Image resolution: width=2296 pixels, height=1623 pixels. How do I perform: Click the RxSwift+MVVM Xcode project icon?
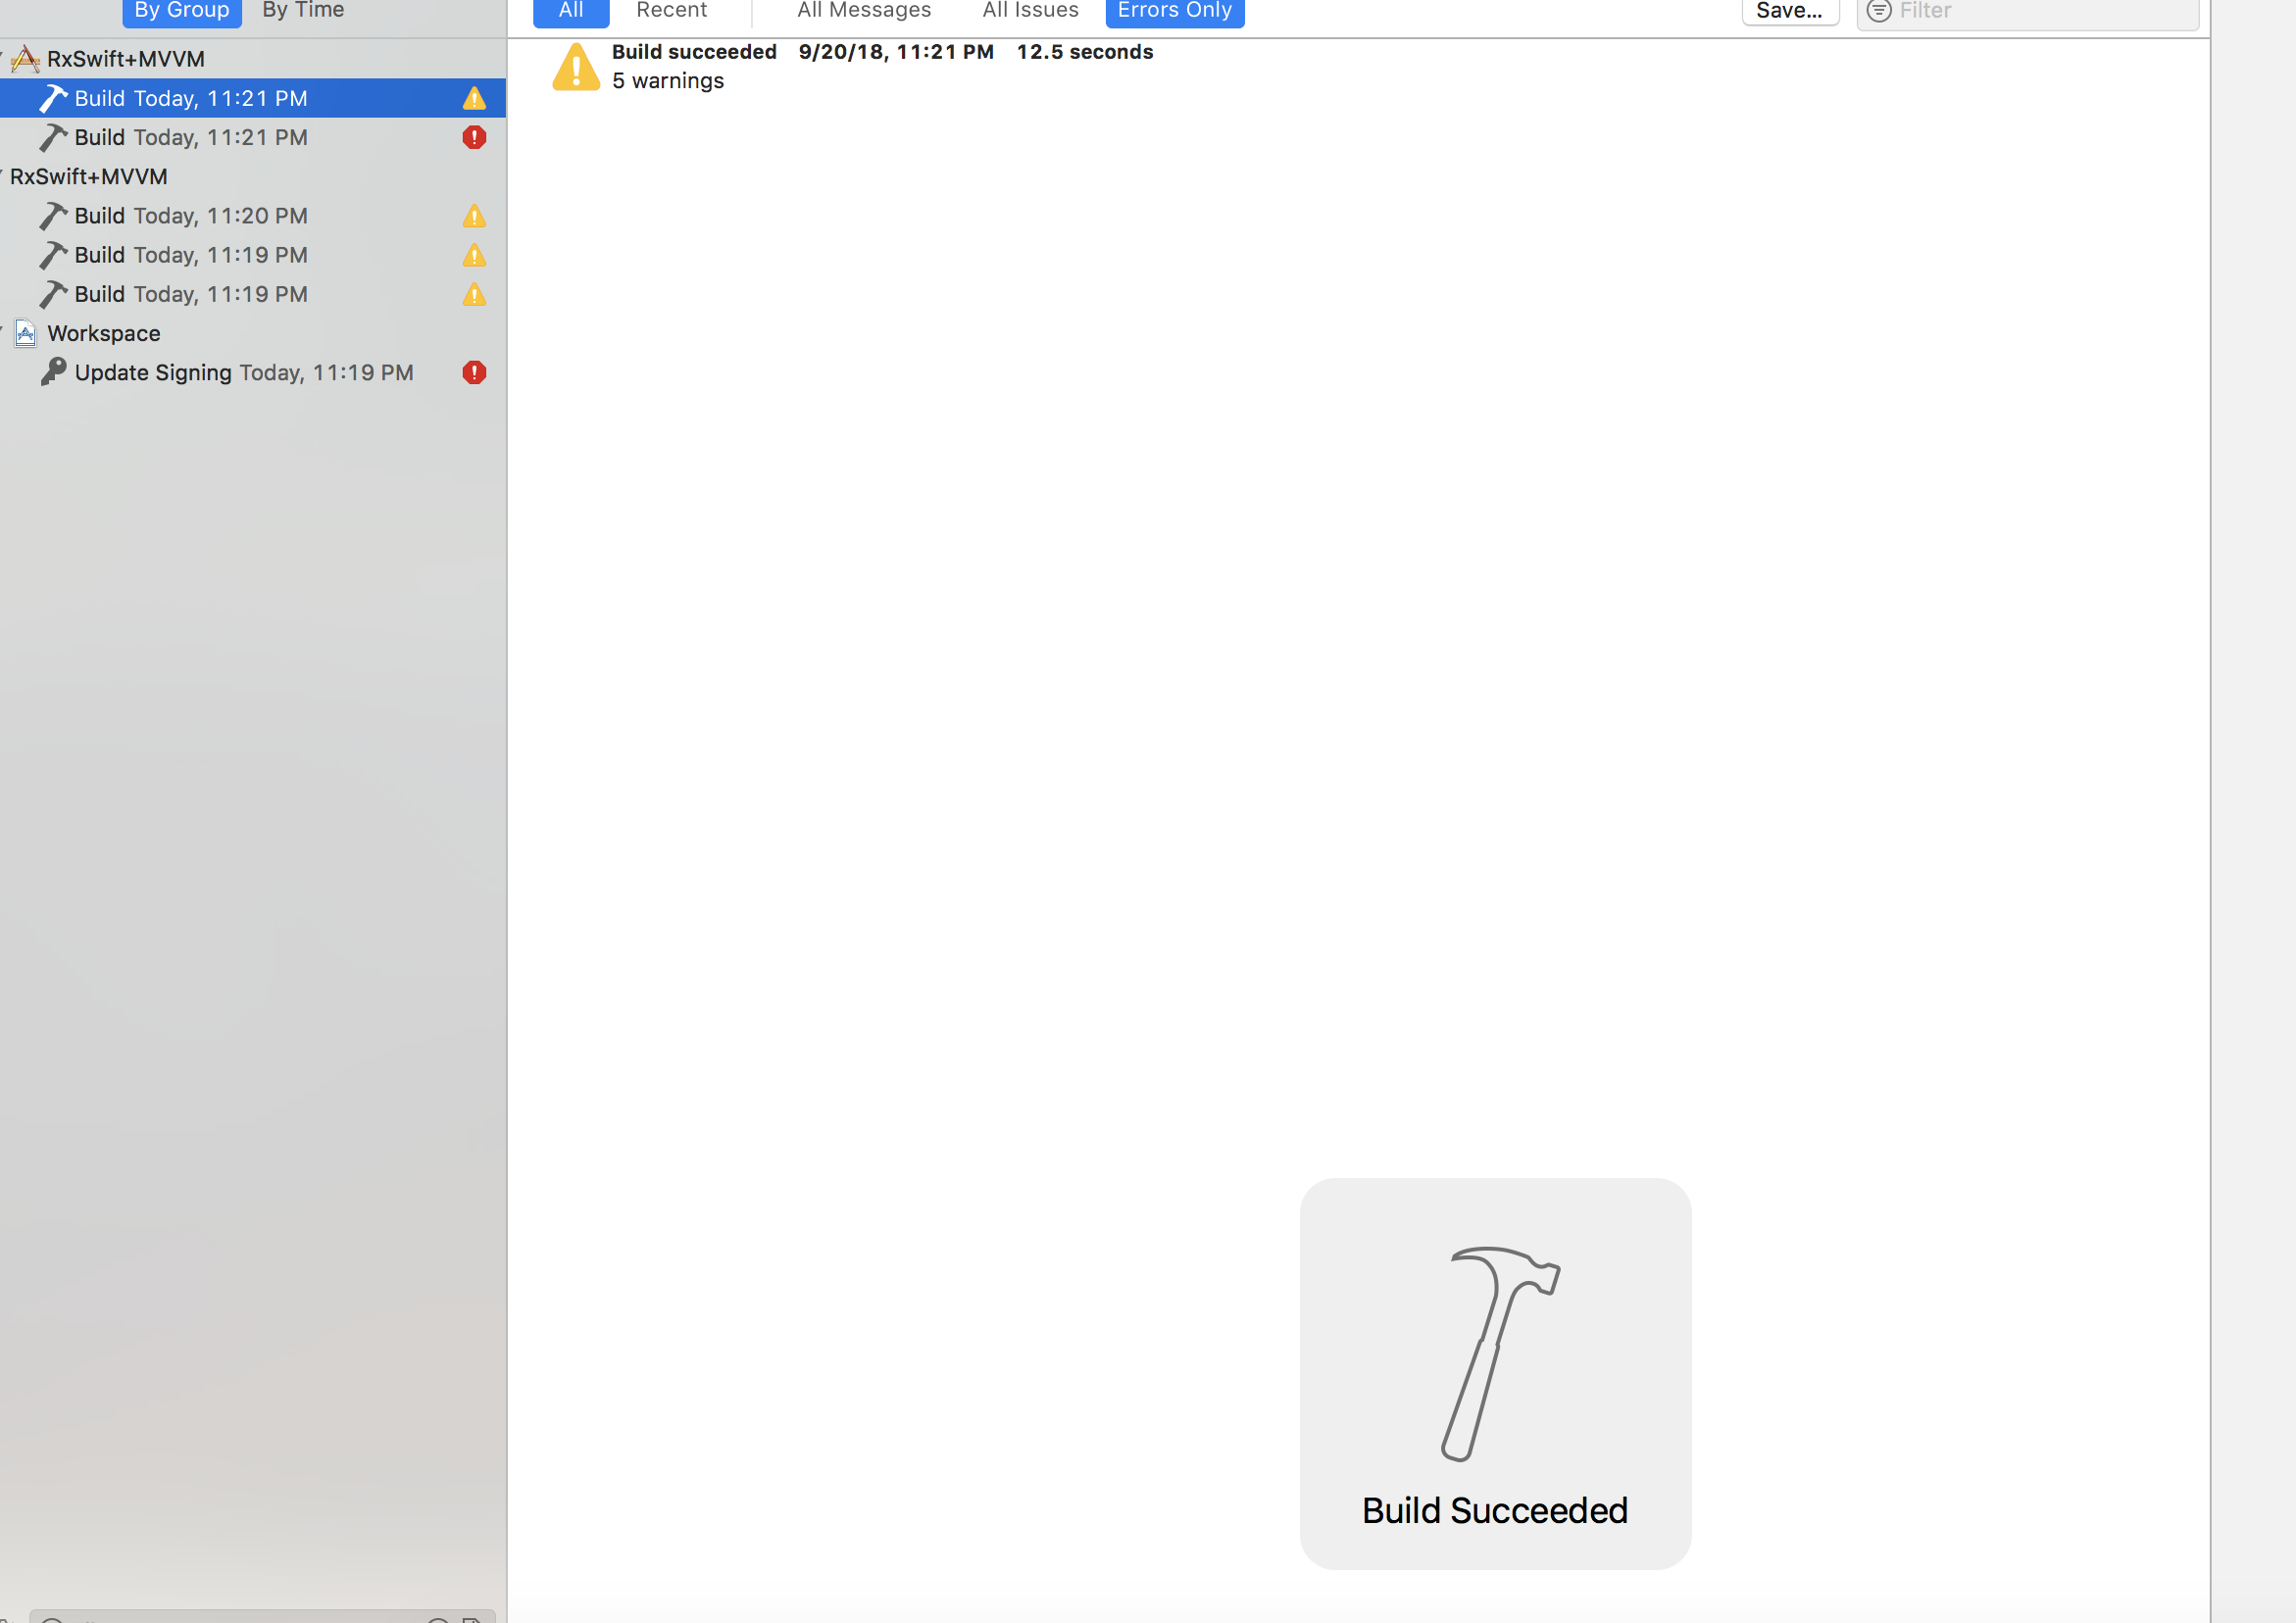pyautogui.click(x=26, y=59)
